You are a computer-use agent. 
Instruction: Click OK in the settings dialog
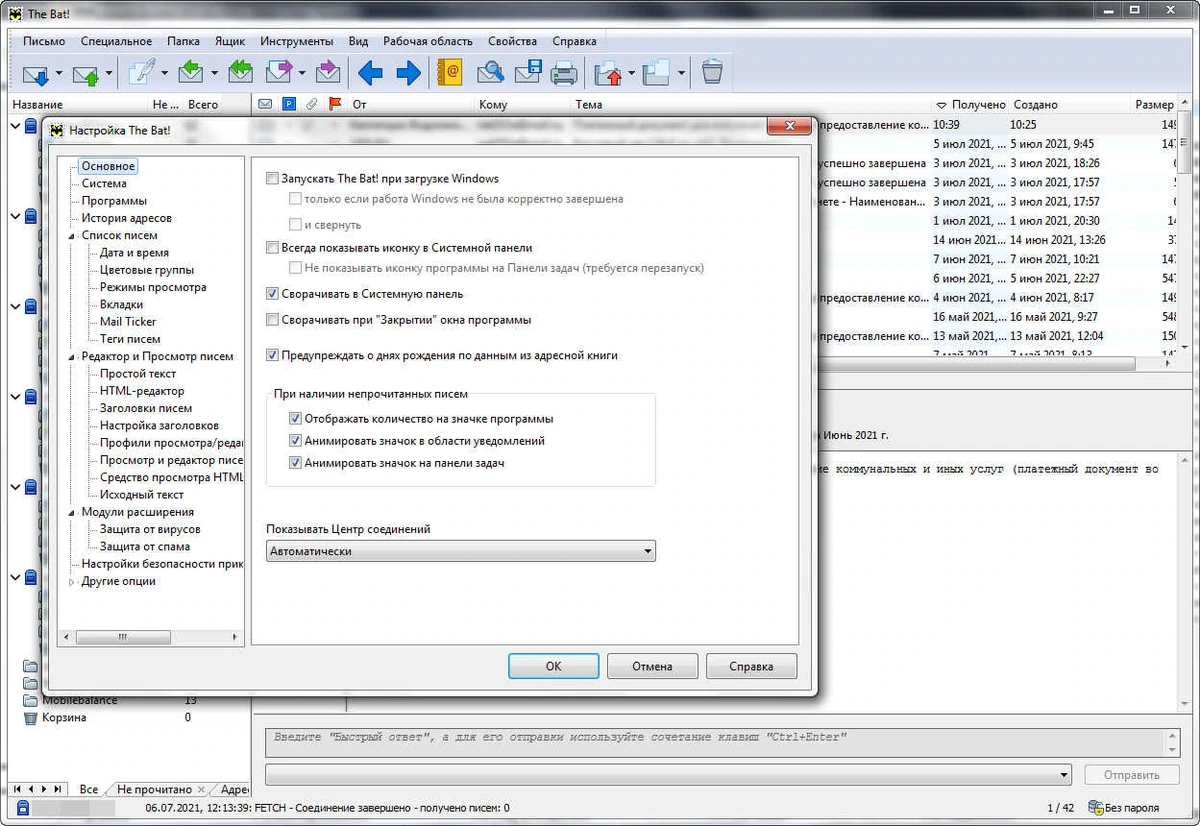tap(553, 666)
